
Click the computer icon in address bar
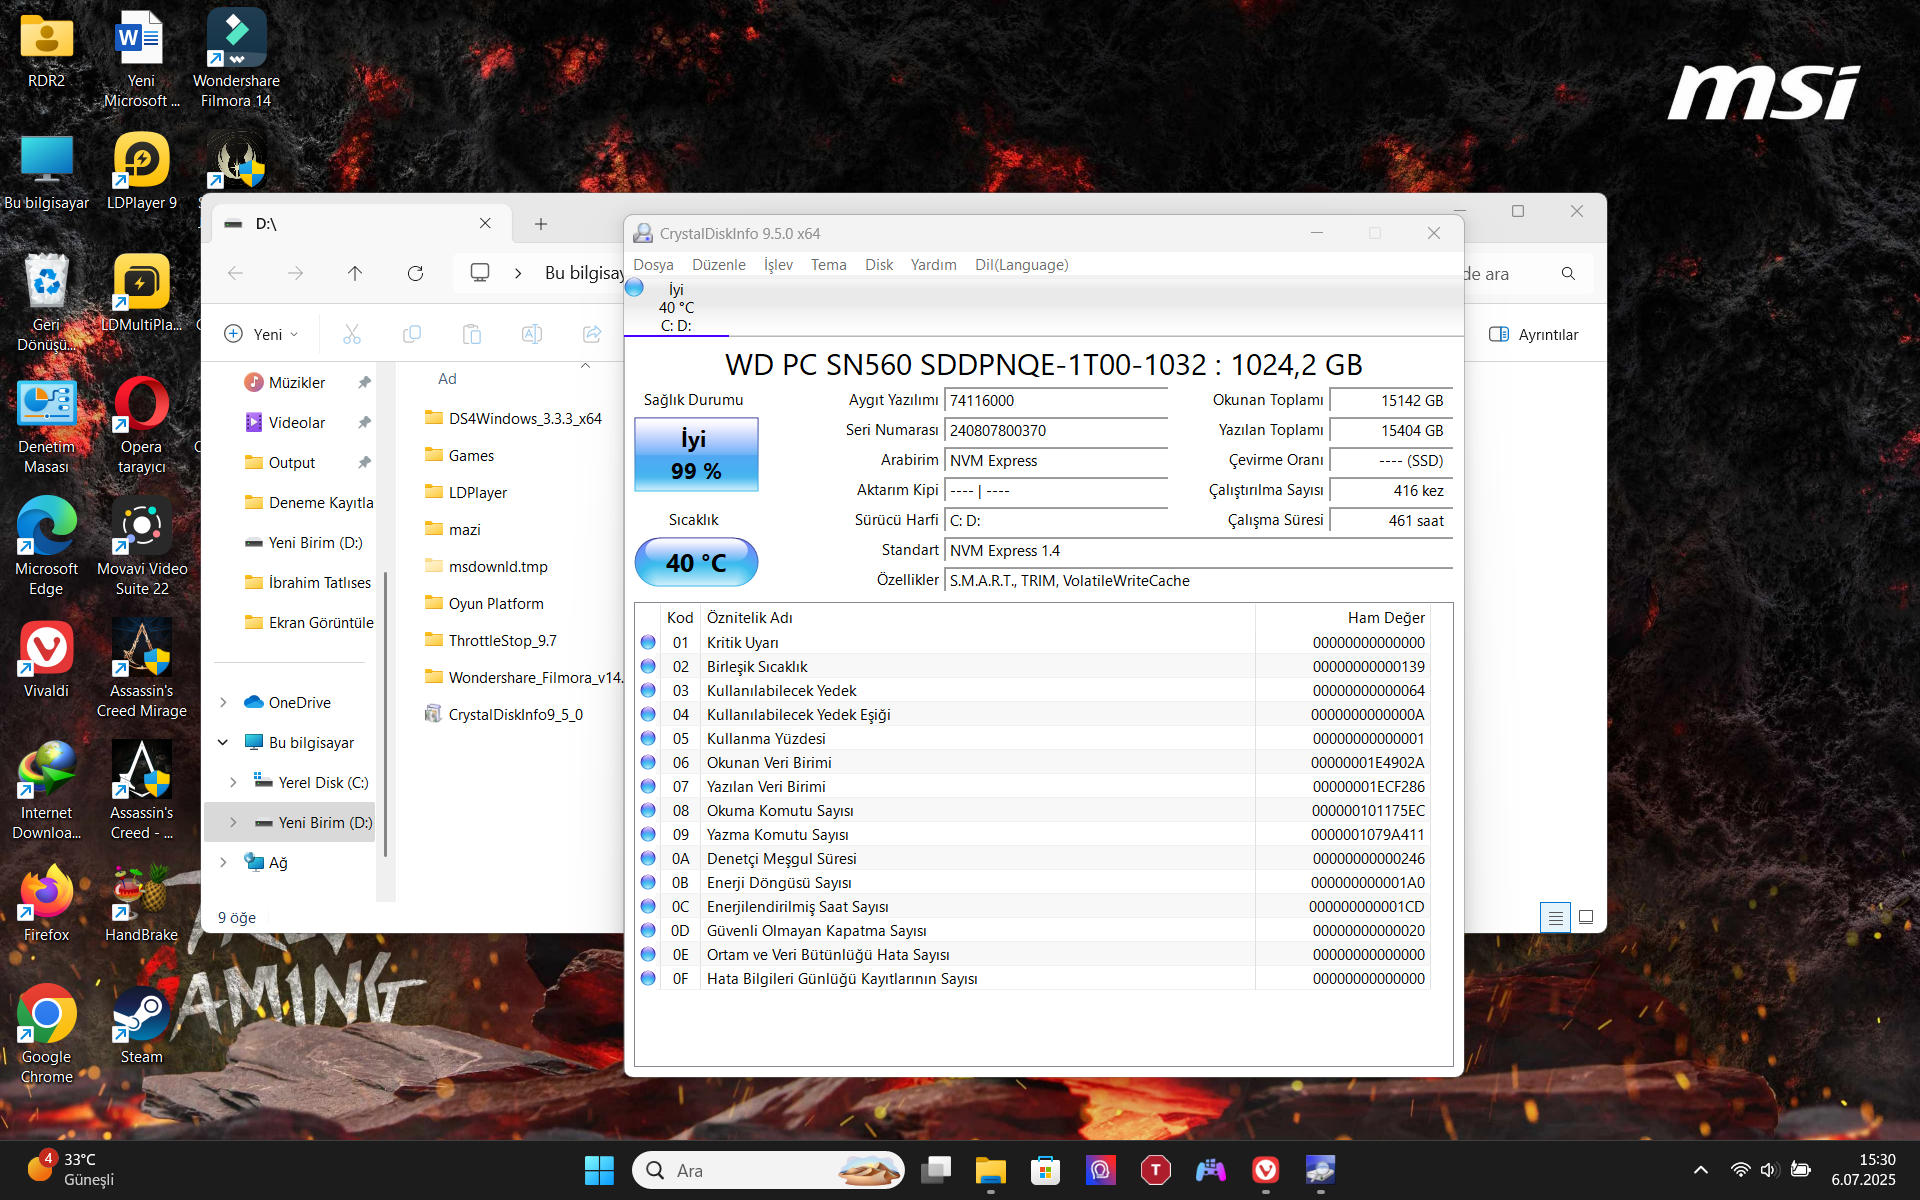pos(480,273)
